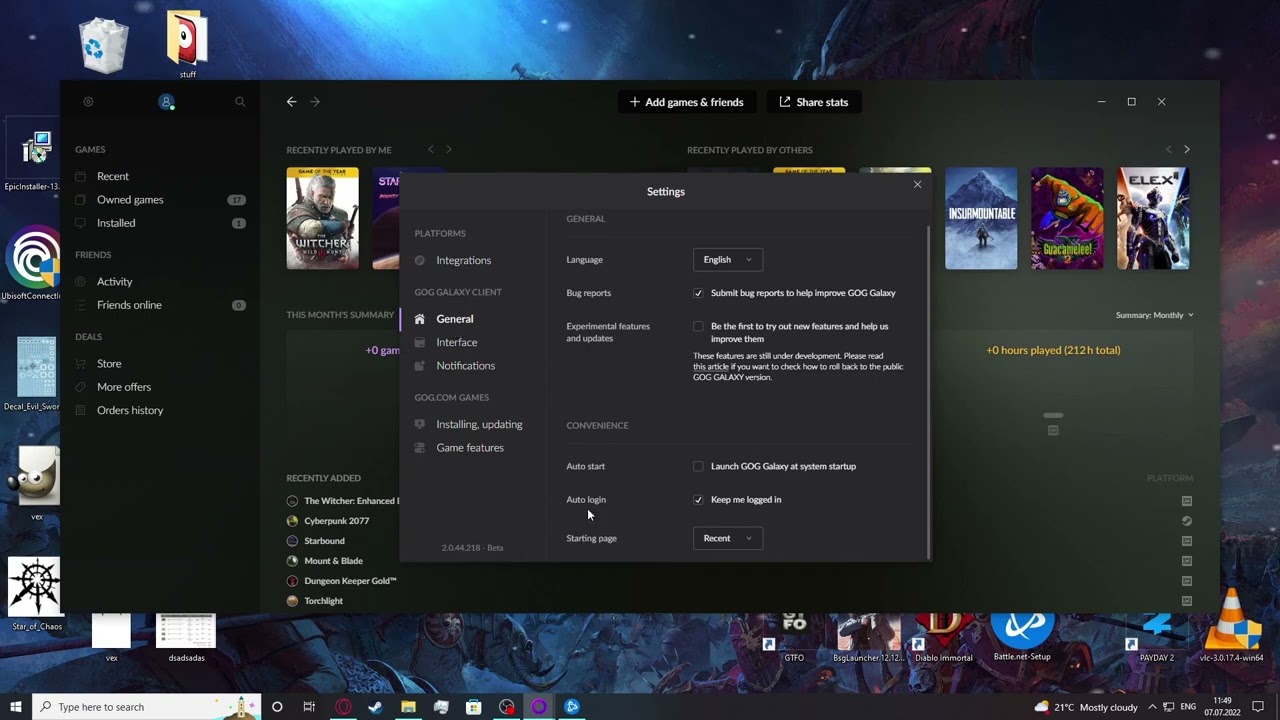This screenshot has height=720, width=1280.
Task: Toggle the Recent sidebar checkbox
Action: point(81,176)
